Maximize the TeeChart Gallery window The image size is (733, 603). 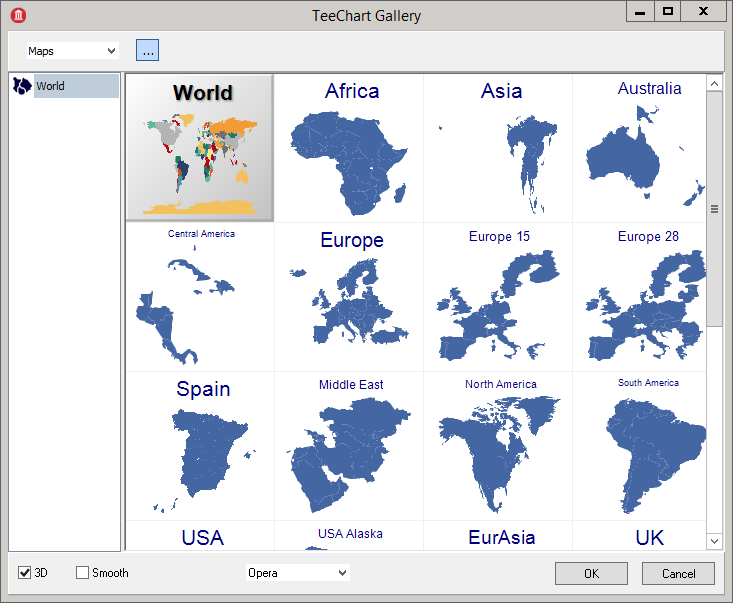pos(668,12)
